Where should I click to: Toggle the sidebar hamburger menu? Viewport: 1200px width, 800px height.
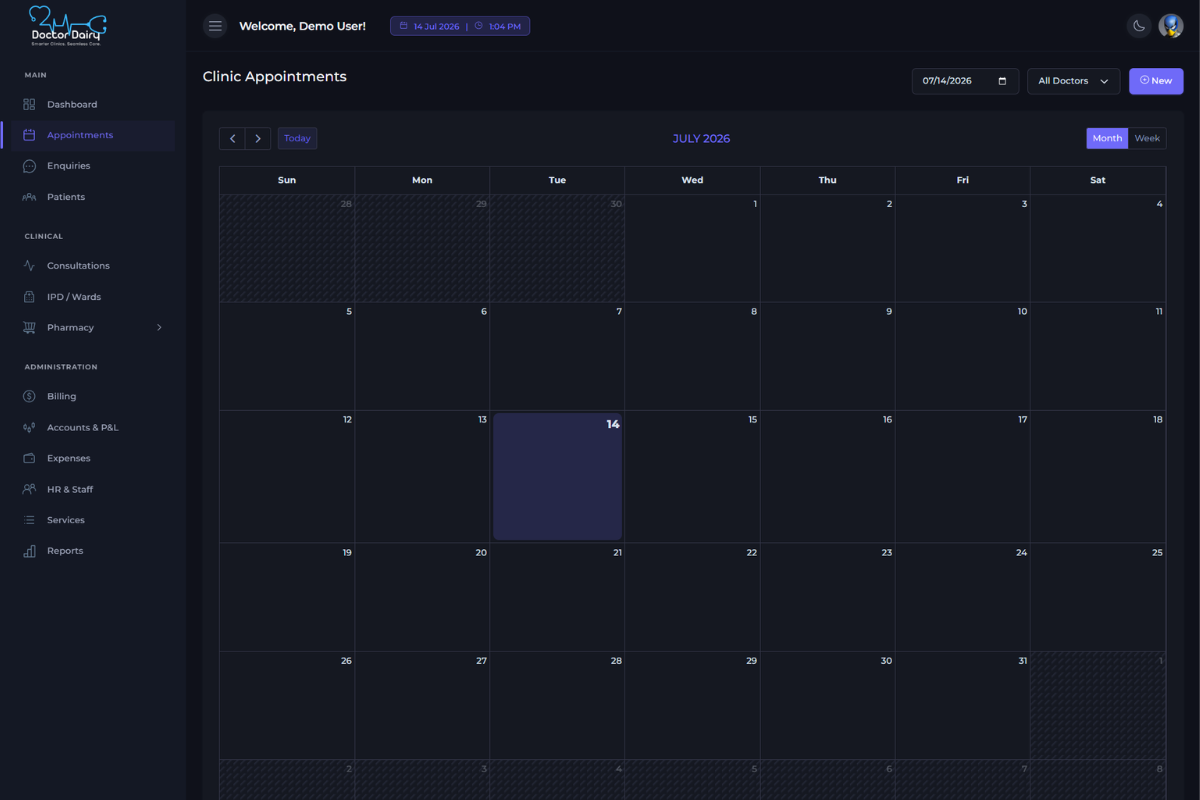coord(215,26)
